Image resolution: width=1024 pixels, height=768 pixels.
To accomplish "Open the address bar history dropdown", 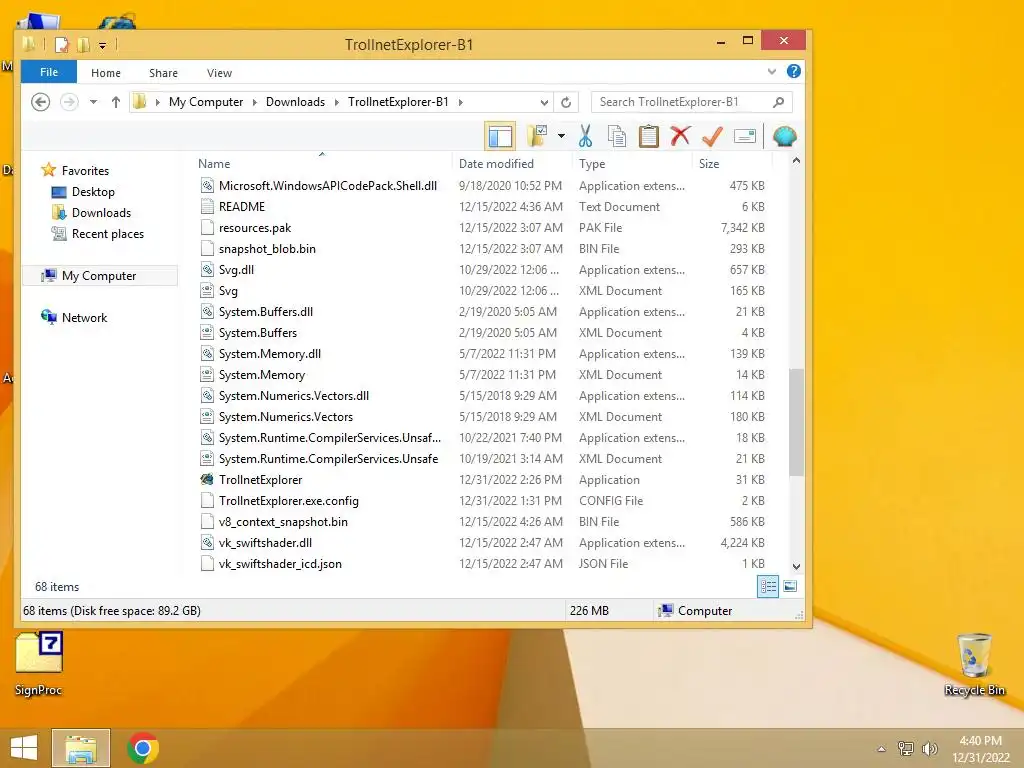I will click(x=544, y=102).
